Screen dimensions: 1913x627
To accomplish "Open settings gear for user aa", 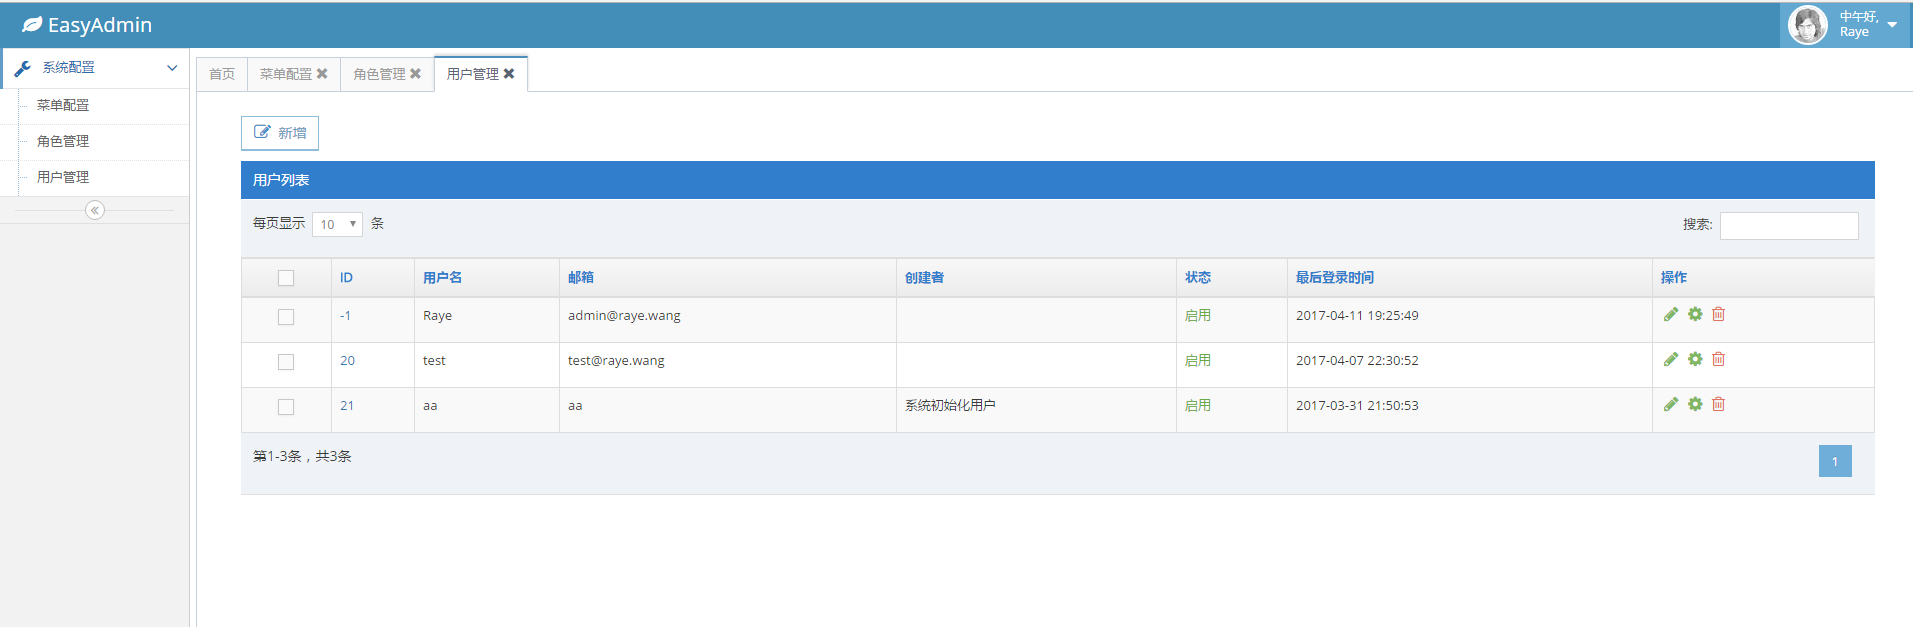I will tap(1695, 404).
